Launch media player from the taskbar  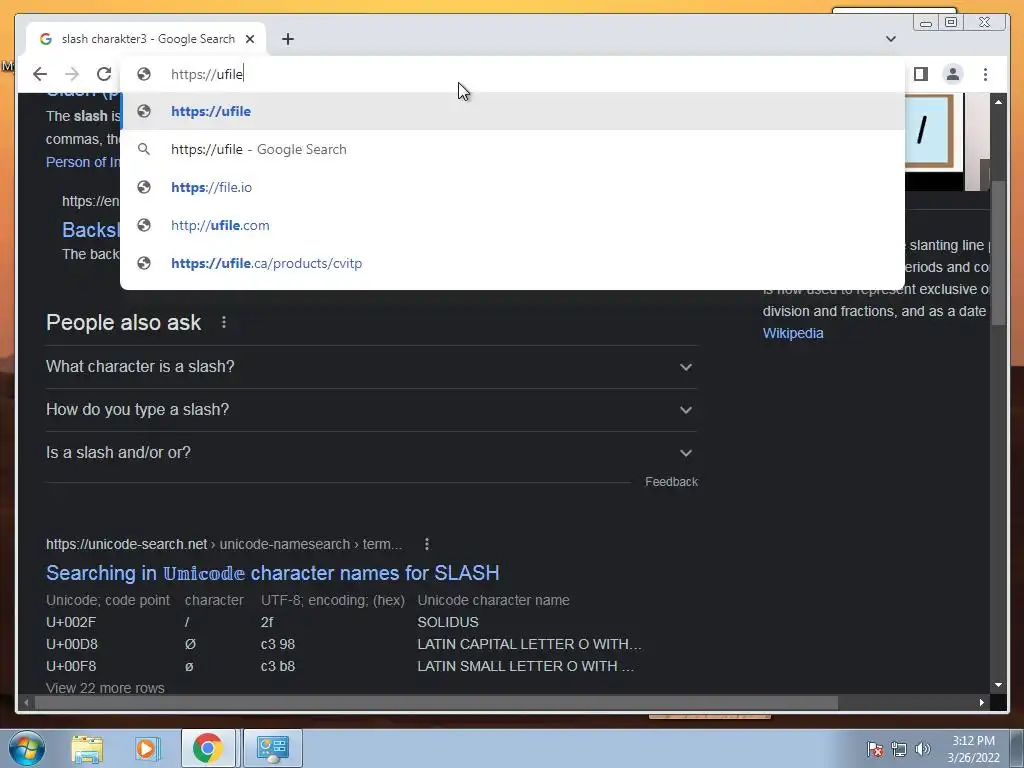tap(148, 748)
